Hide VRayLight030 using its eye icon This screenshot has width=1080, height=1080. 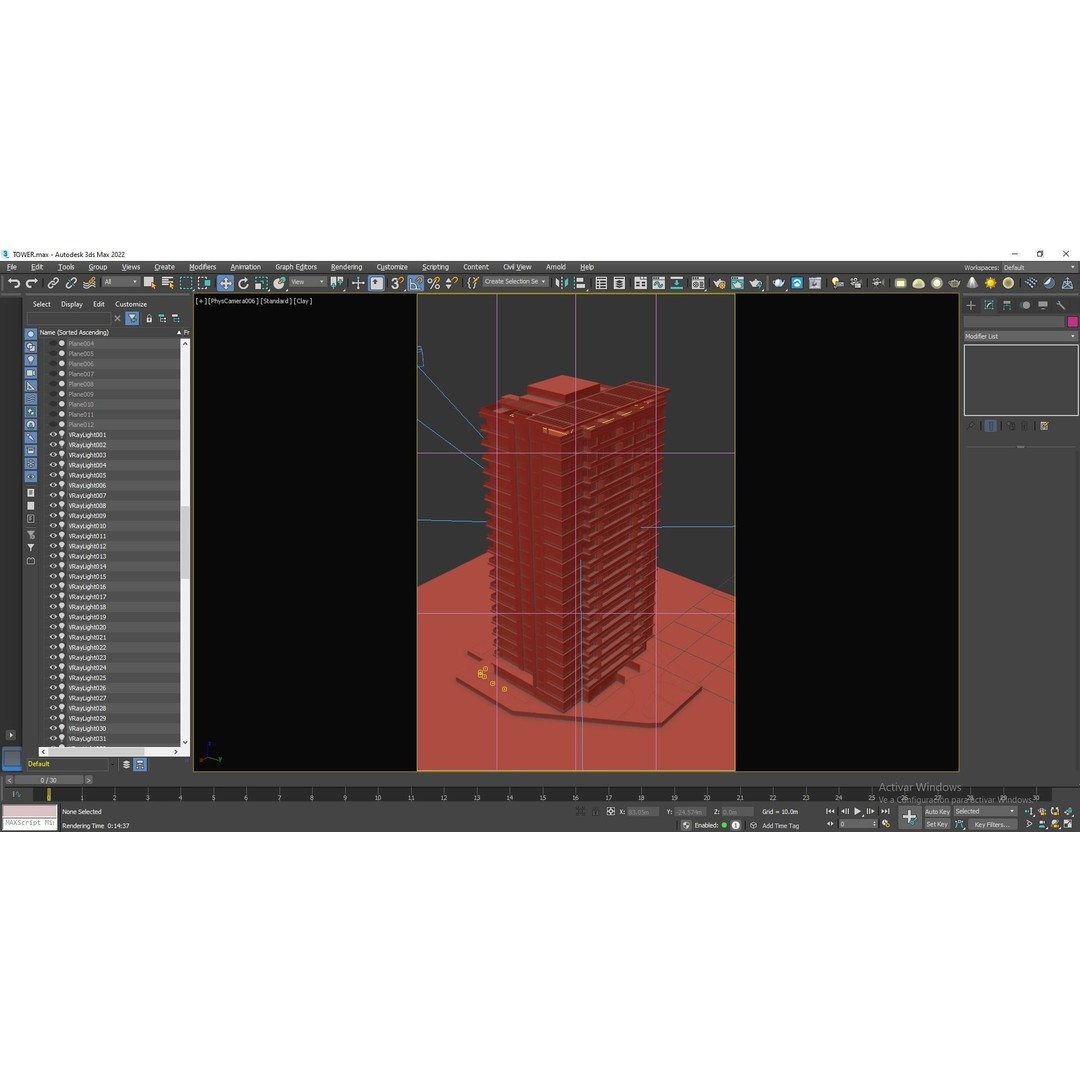[53, 728]
